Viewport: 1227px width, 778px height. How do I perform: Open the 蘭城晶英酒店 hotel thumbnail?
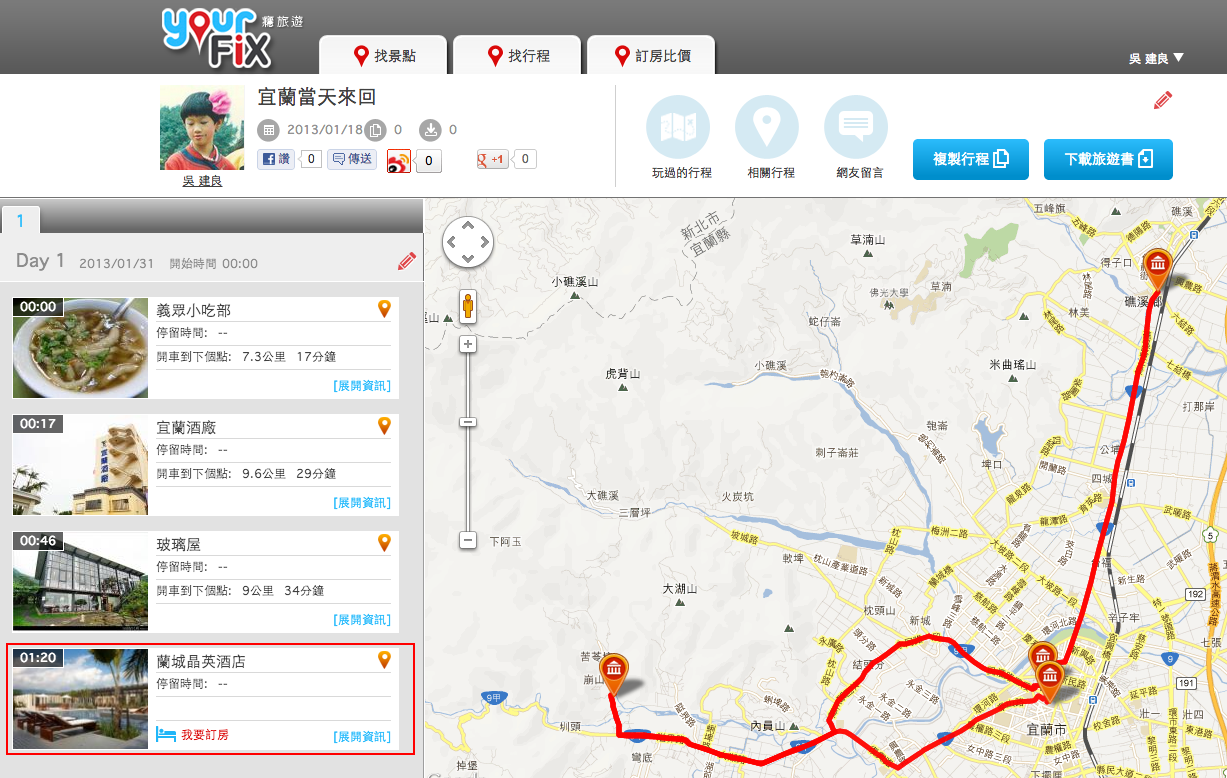tap(80, 698)
